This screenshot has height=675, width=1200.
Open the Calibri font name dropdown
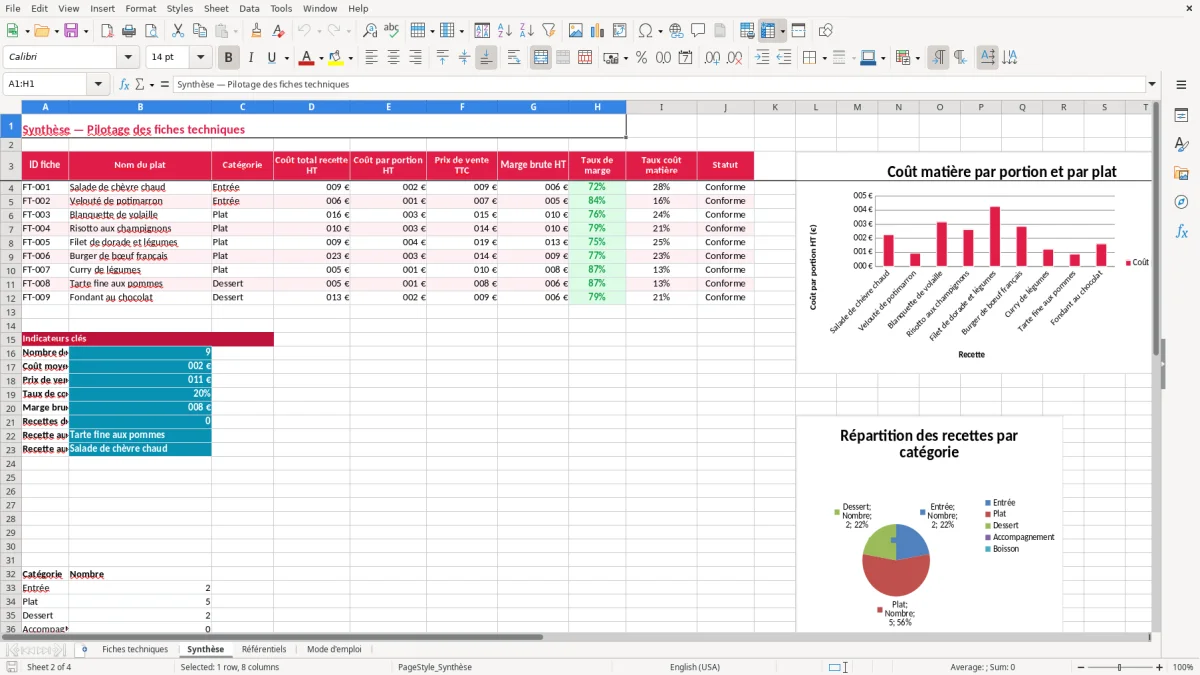point(128,58)
